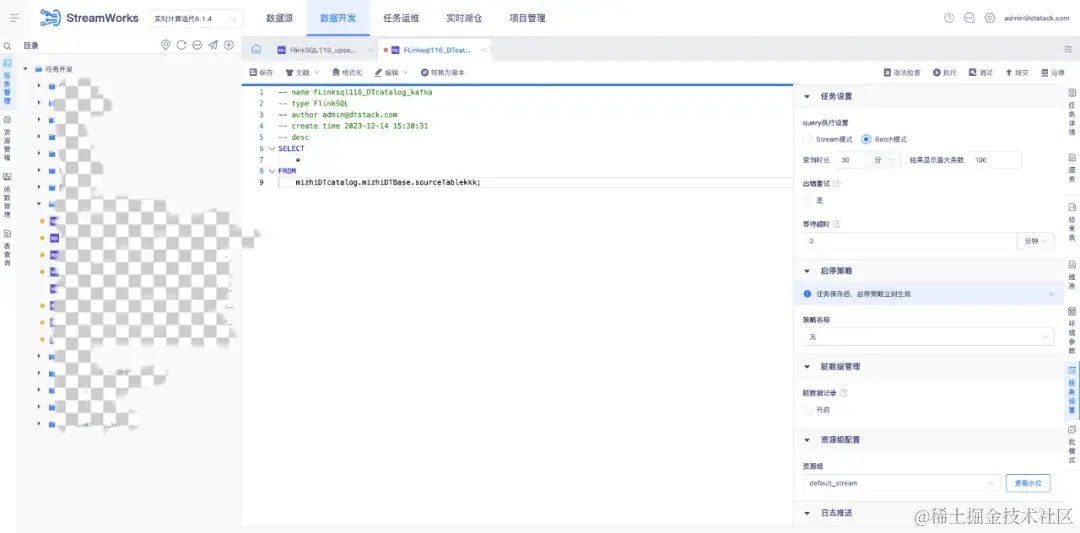Screen dimensions: 1080x533
Task: Click the locate pin icon in 目录 header
Action: 165,45
